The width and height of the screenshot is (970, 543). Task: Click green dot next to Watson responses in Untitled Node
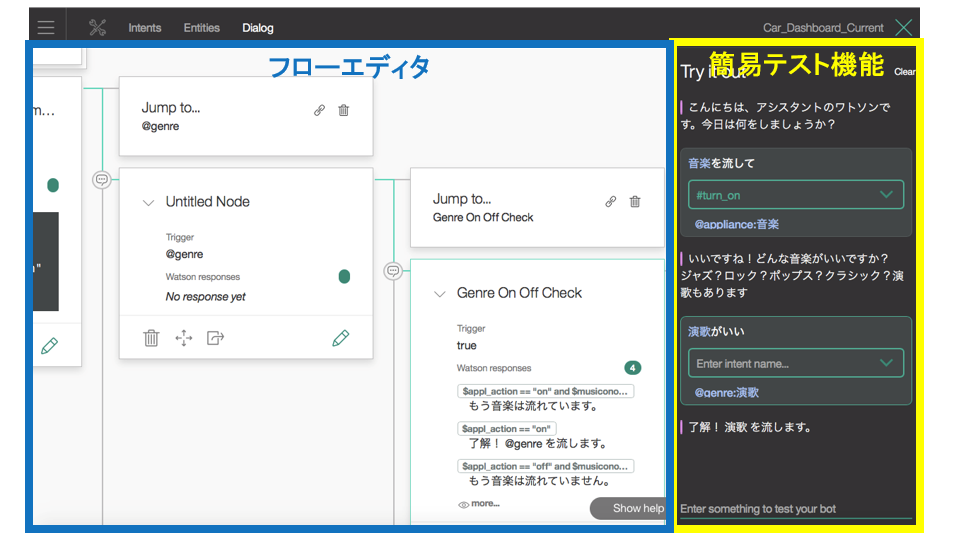point(345,276)
